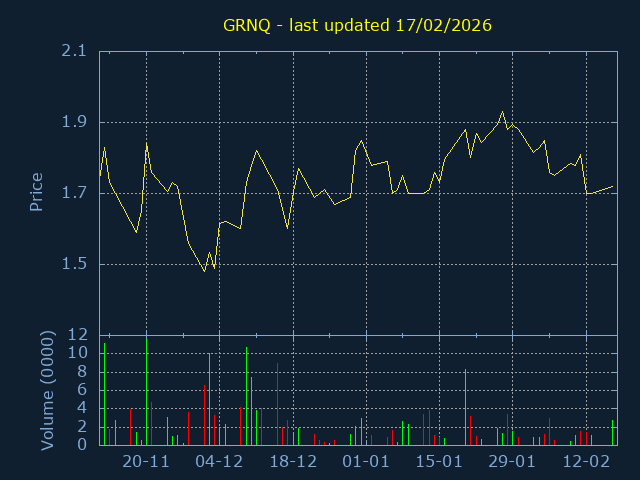The width and height of the screenshot is (640, 480).
Task: Click the chart title GRNQ last updated text
Action: [x=357, y=24]
